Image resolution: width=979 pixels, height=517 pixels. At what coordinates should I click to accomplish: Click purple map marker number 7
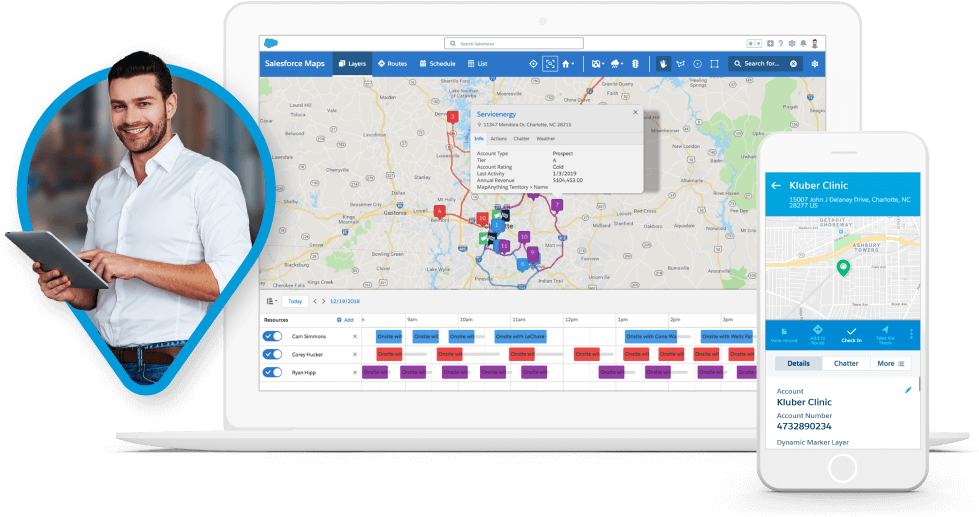point(556,205)
